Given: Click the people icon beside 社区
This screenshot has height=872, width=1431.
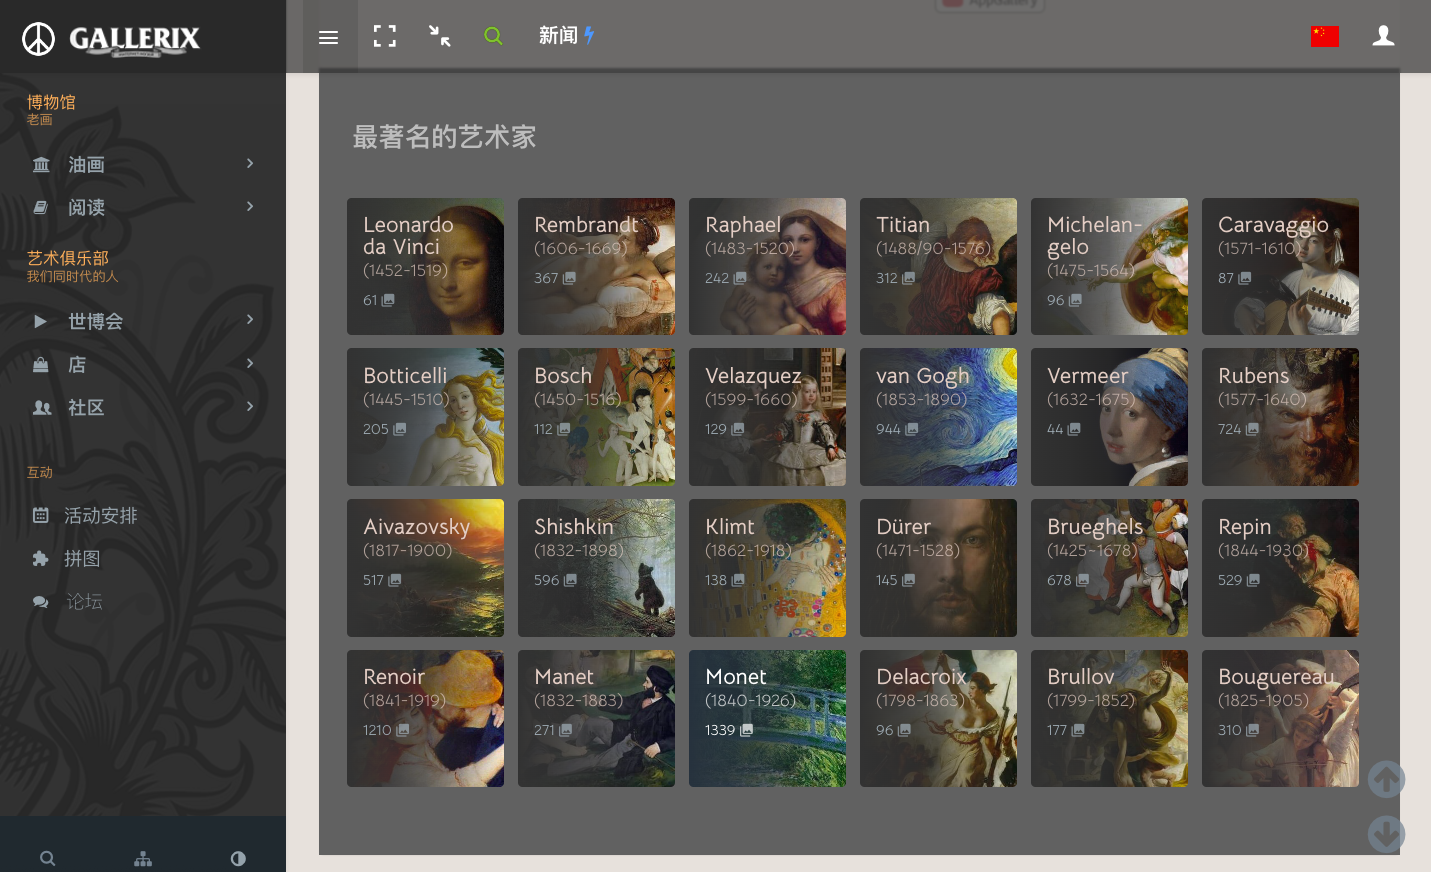Looking at the screenshot, I should 42,407.
